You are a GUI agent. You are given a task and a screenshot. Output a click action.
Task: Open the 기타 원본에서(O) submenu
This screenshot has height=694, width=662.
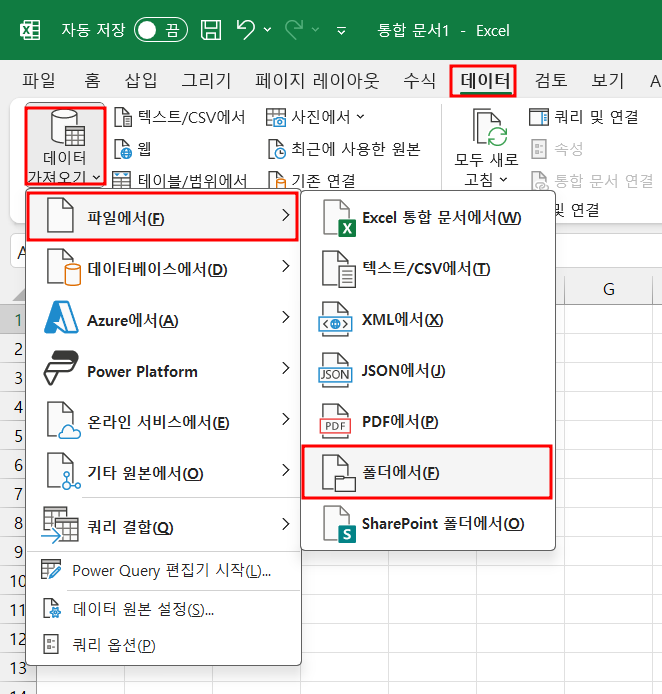click(163, 471)
